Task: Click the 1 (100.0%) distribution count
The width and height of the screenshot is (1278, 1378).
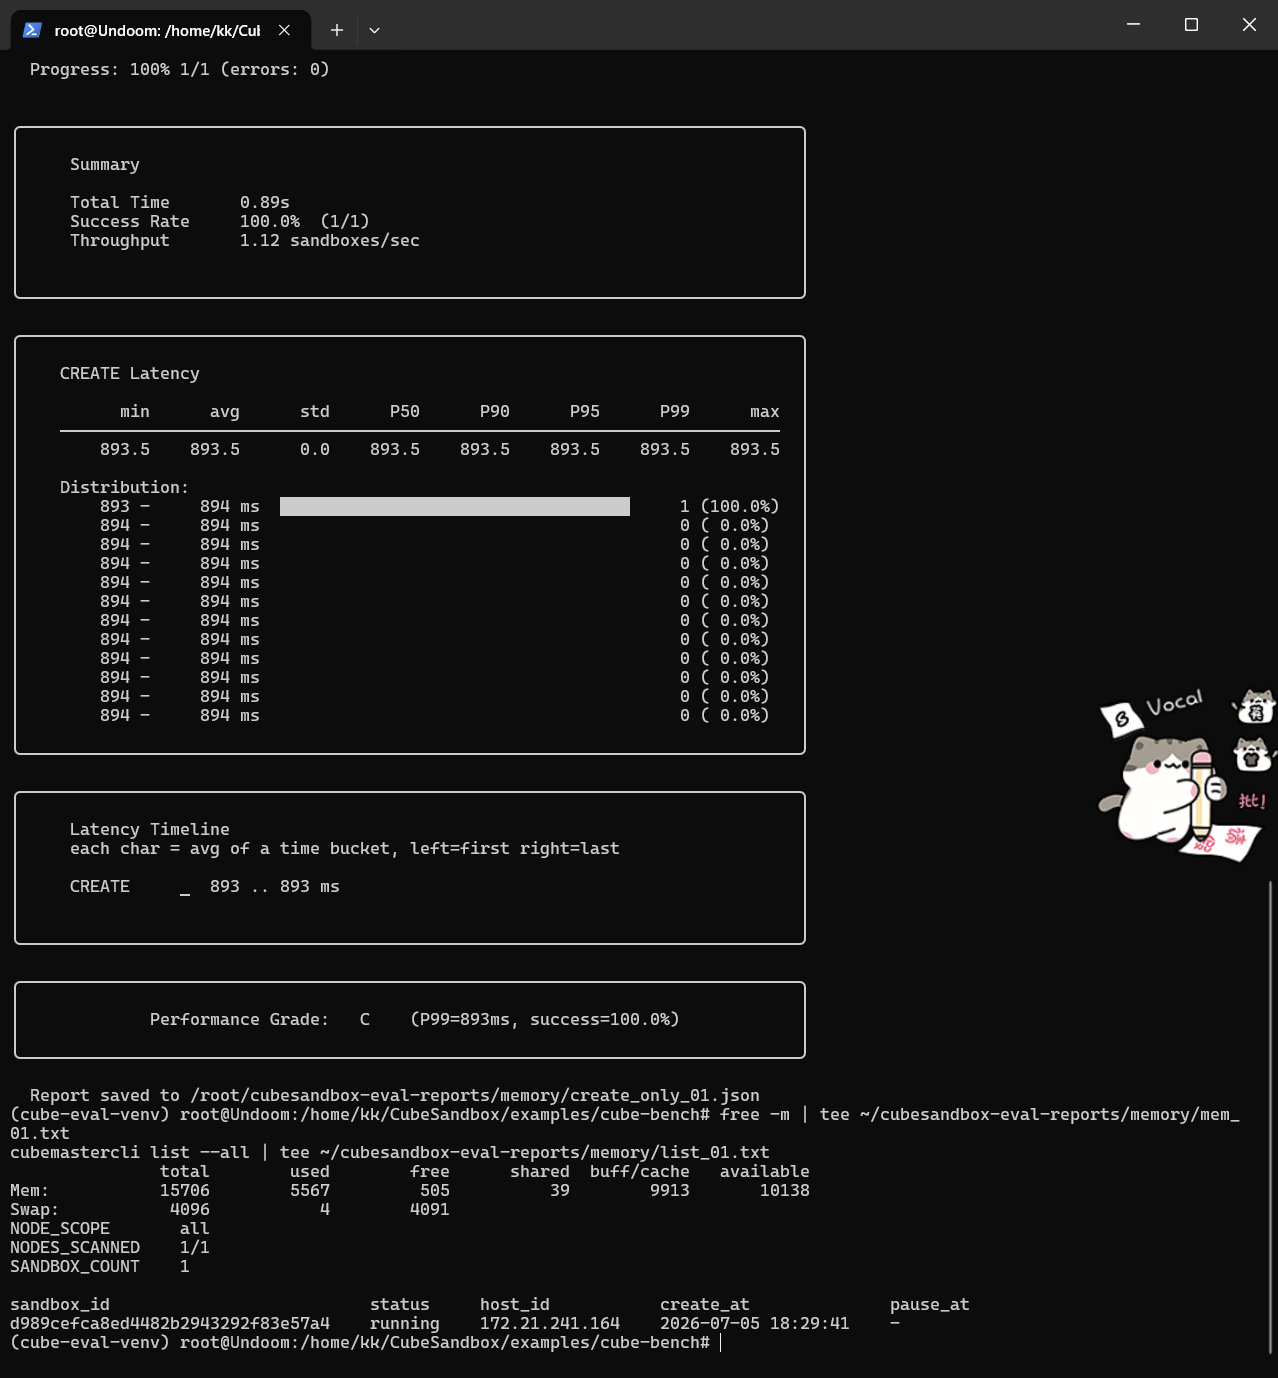Action: click(x=730, y=506)
